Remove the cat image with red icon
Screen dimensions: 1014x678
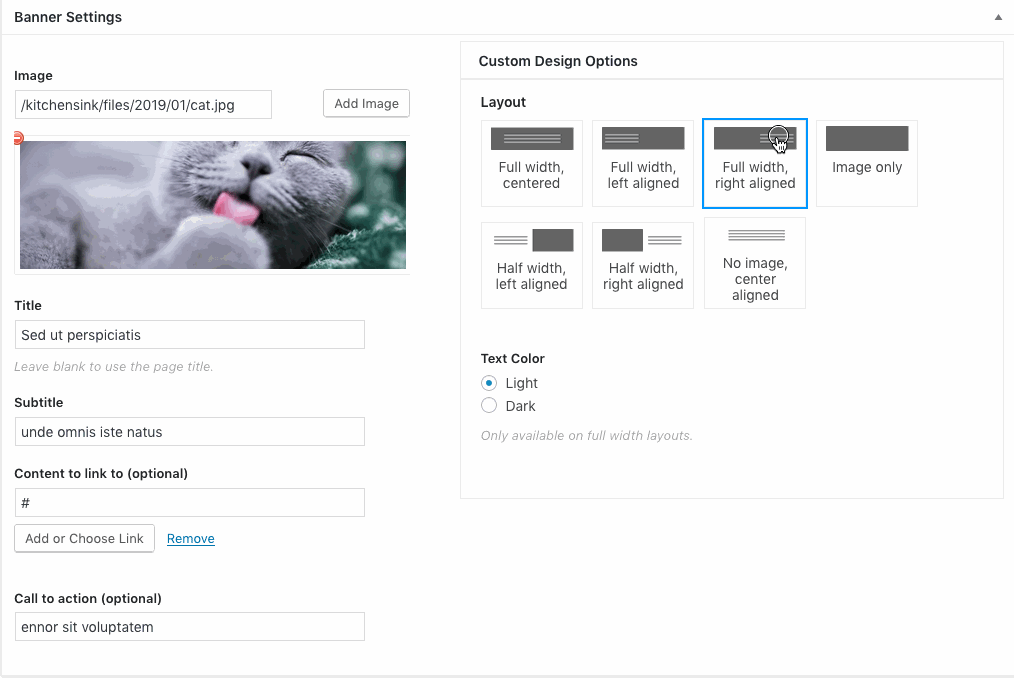pyautogui.click(x=18, y=139)
